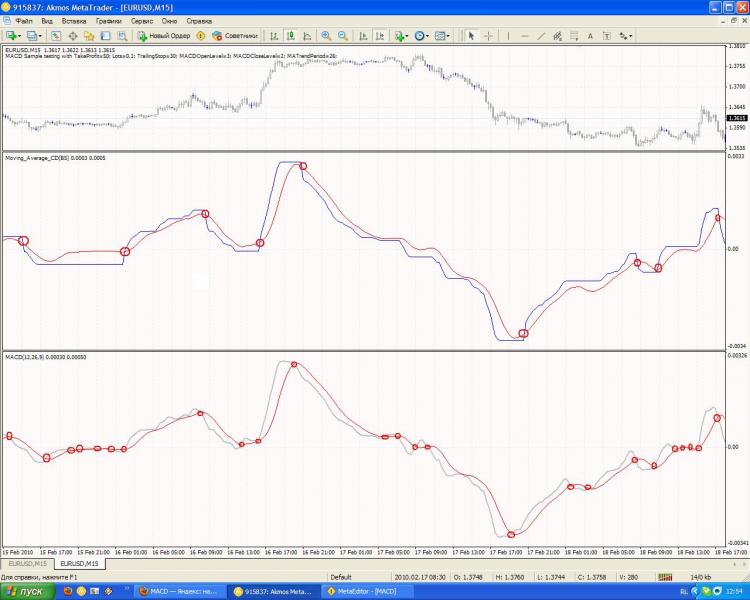Expand the new chart dropdown arrow
This screenshot has width=750, height=600.
[21, 35]
